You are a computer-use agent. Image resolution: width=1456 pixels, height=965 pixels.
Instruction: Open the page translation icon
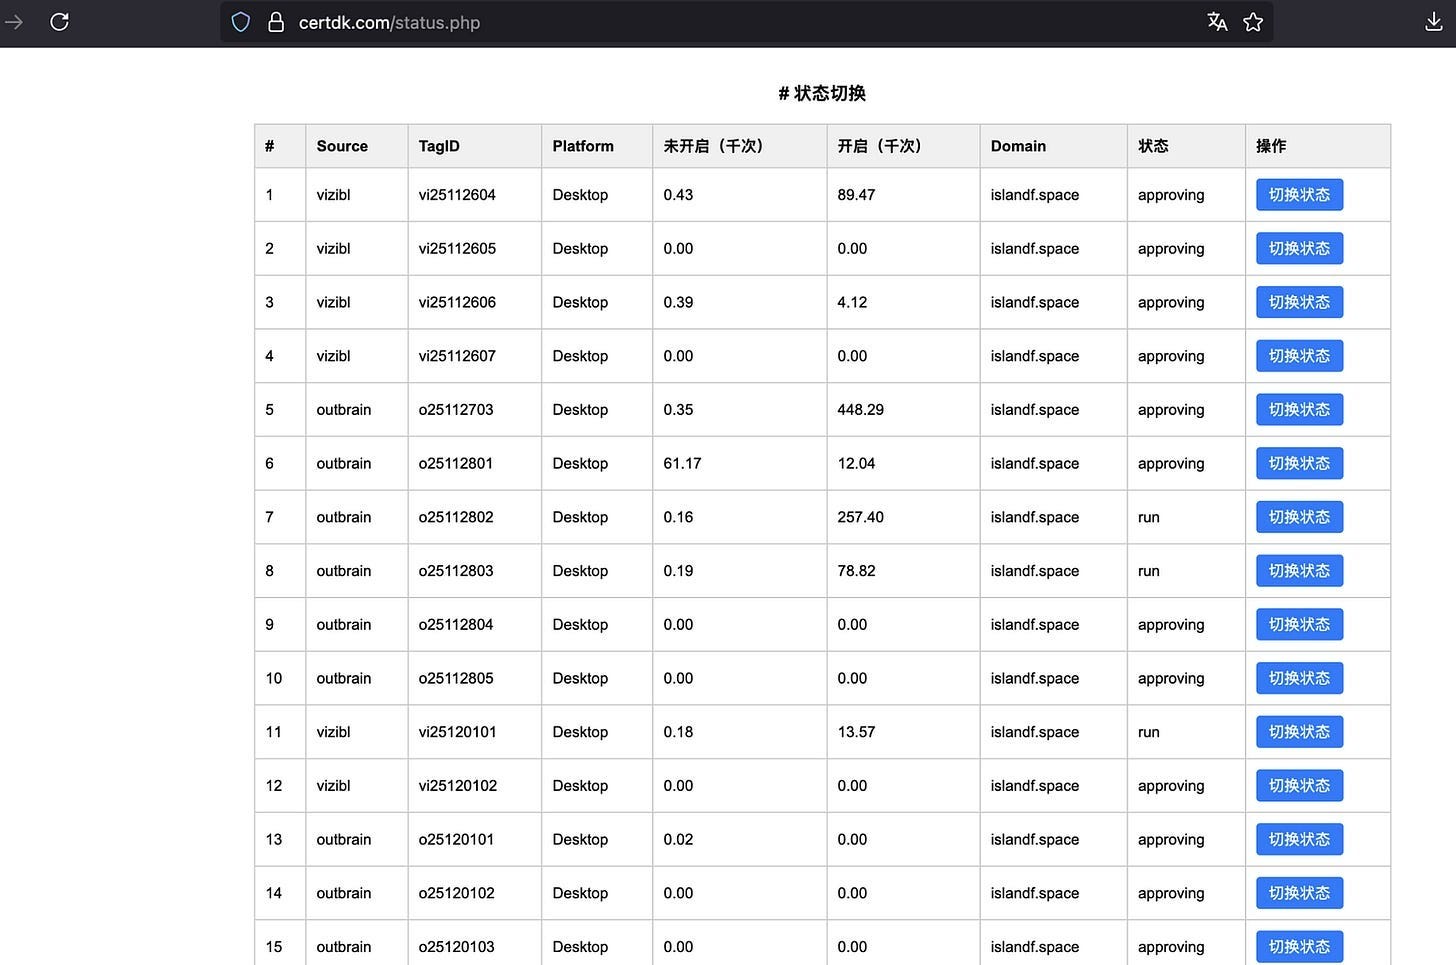tap(1217, 22)
